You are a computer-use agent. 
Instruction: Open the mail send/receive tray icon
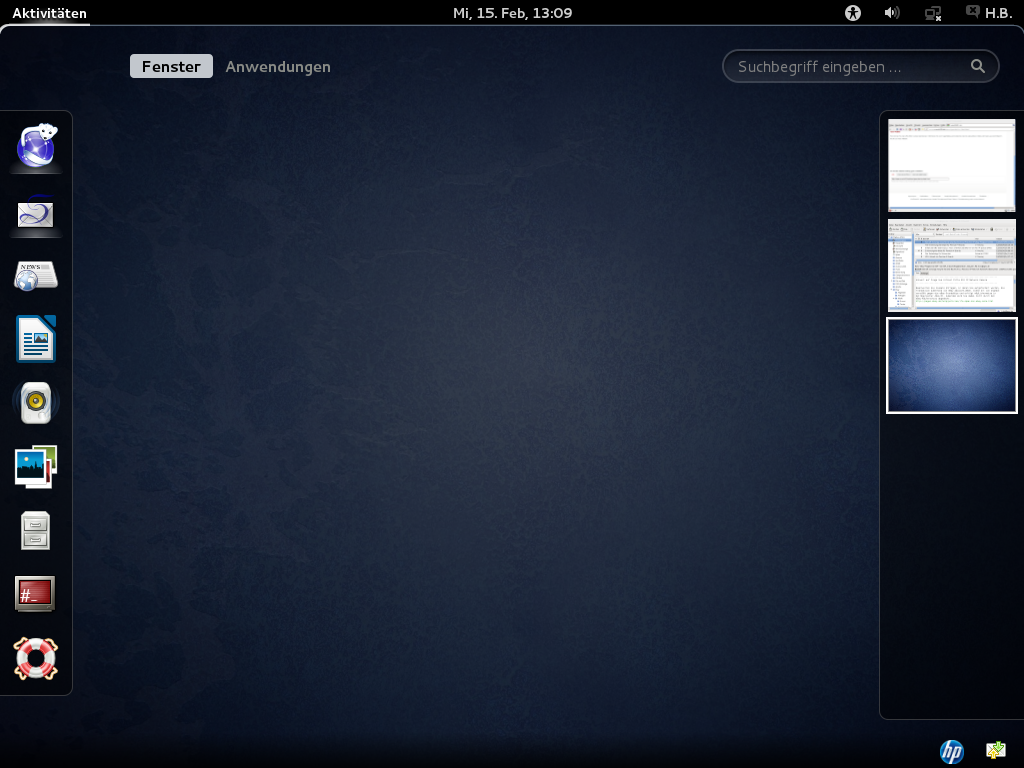click(x=995, y=750)
